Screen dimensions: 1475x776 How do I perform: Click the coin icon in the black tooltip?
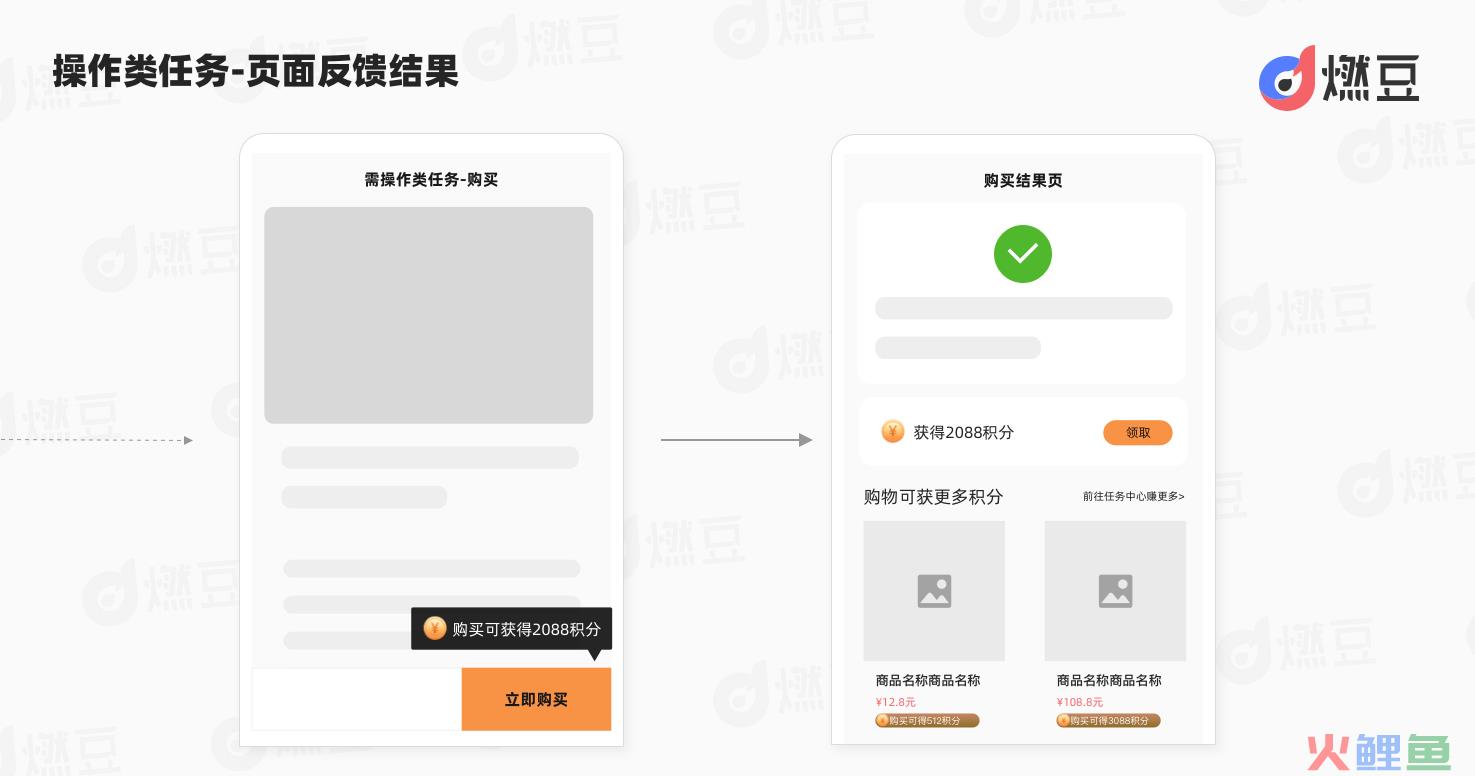coord(434,628)
